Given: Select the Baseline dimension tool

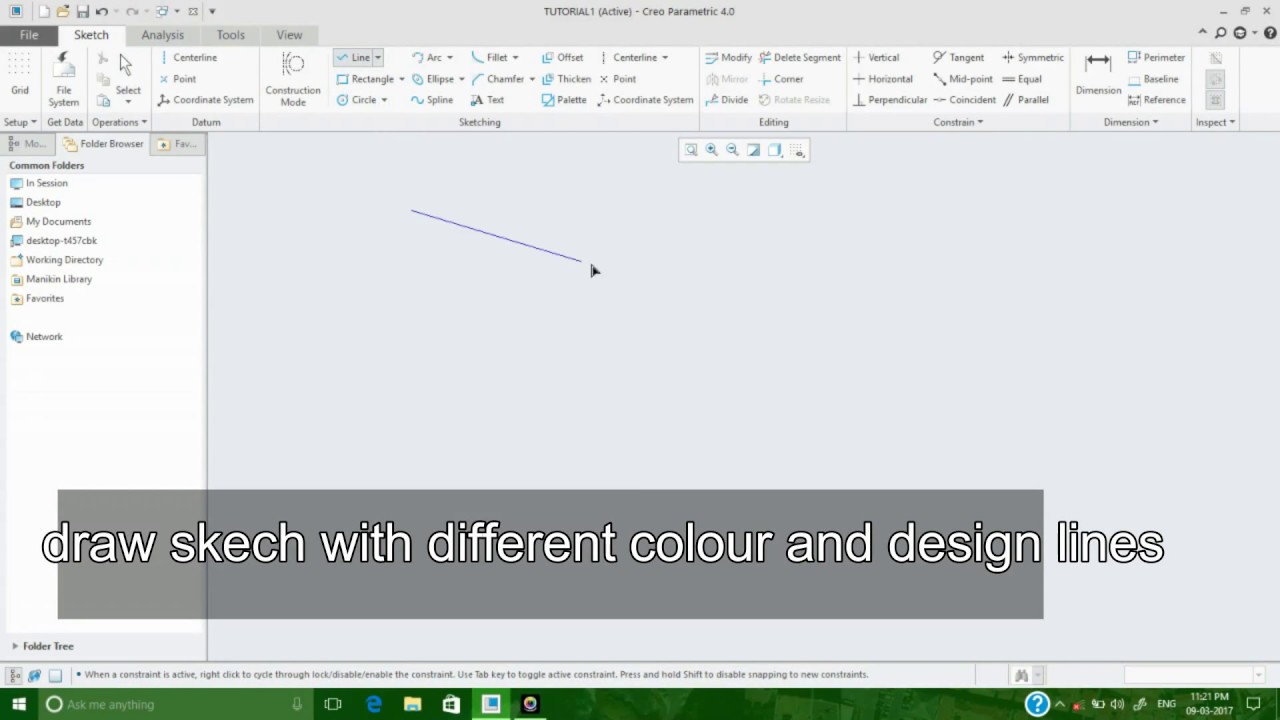Looking at the screenshot, I should coord(1153,79).
